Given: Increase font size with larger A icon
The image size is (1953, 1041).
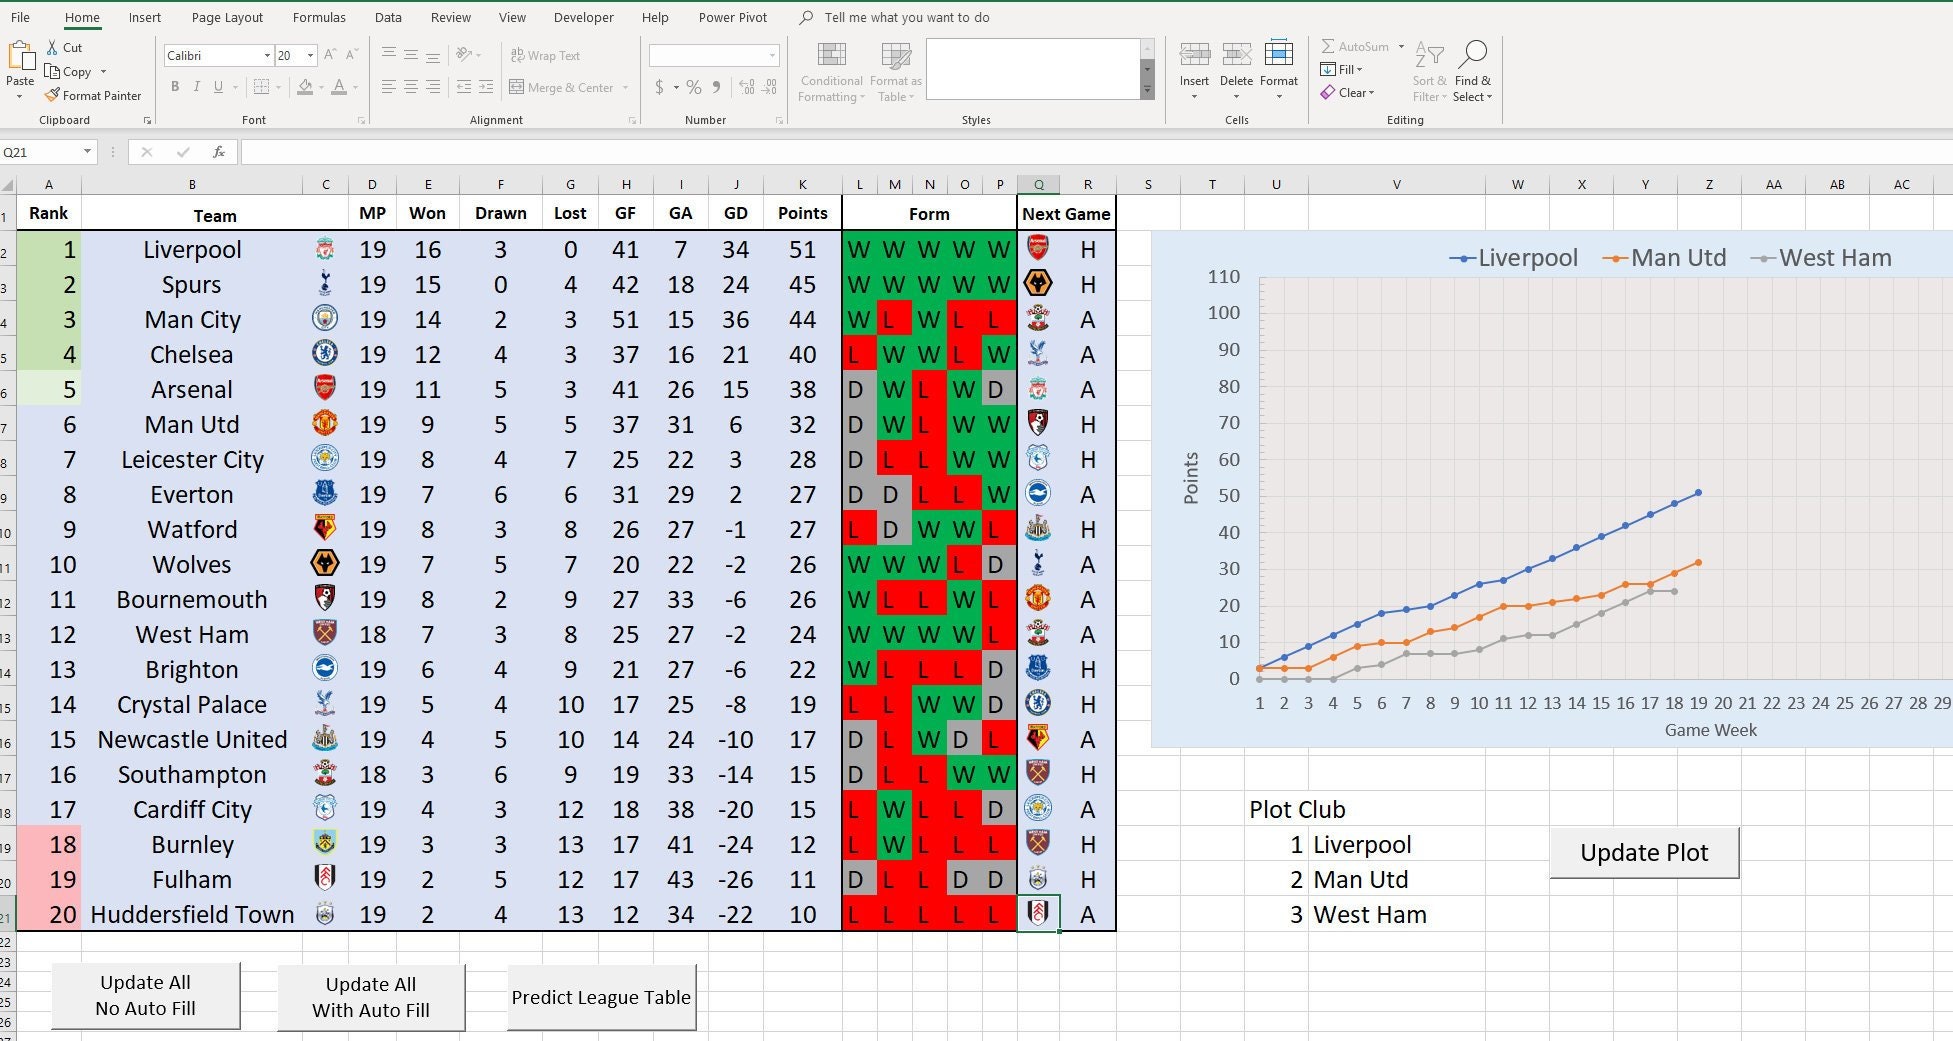Looking at the screenshot, I should 331,55.
